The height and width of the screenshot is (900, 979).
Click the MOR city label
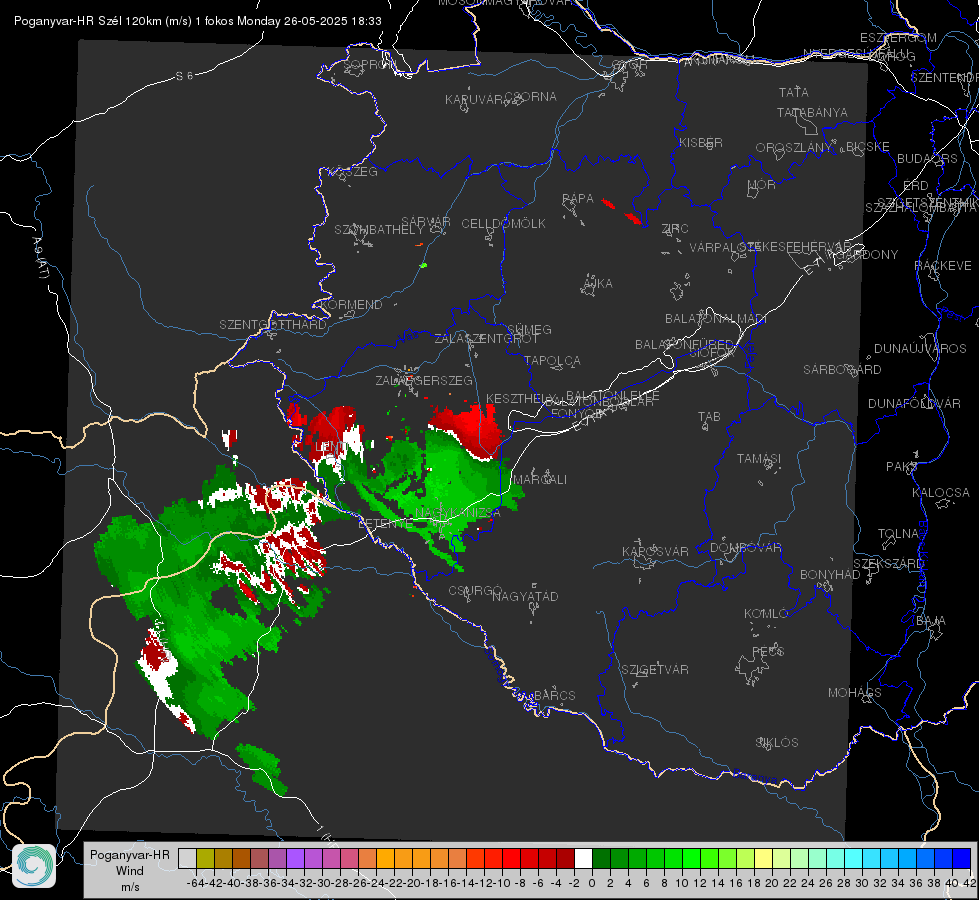pyautogui.click(x=762, y=184)
